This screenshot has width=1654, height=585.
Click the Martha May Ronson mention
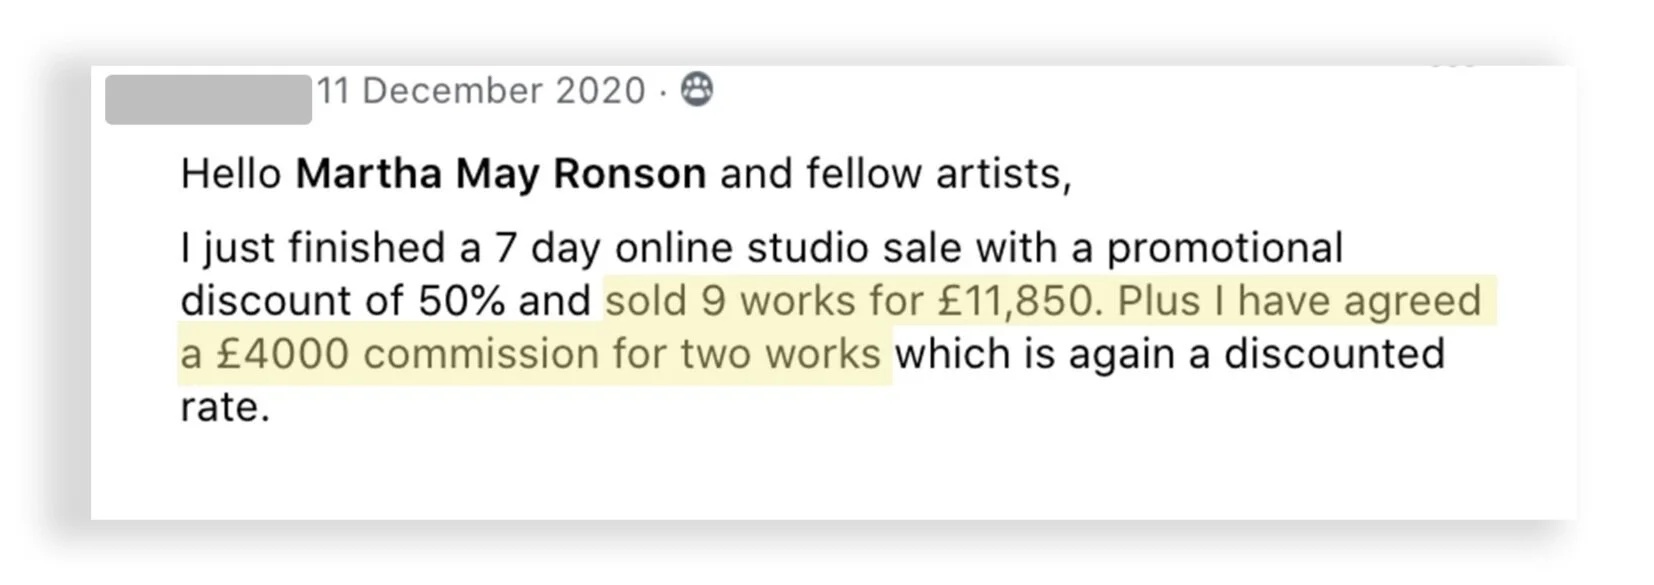click(x=500, y=174)
